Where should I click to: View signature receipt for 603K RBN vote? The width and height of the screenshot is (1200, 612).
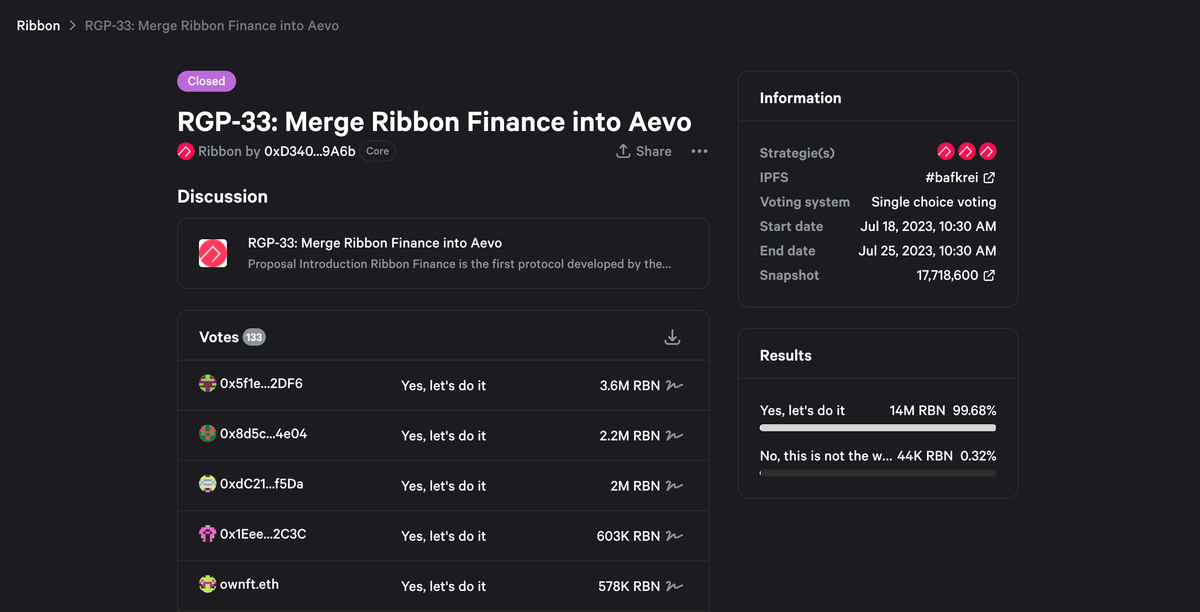click(674, 535)
